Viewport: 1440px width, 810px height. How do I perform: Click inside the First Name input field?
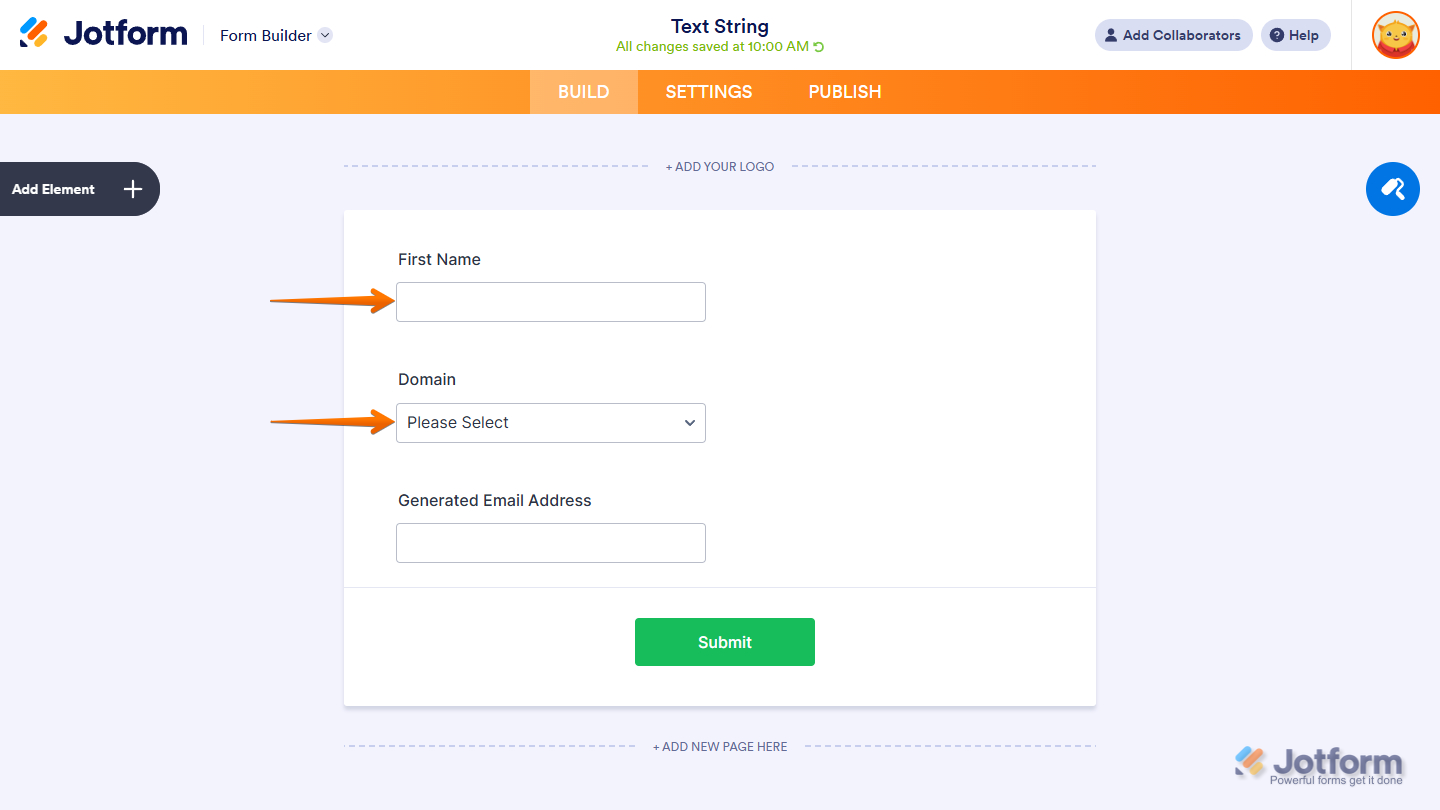550,301
